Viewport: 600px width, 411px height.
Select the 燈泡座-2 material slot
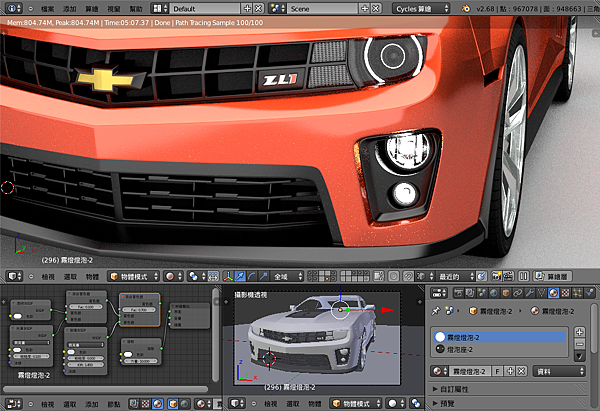[500, 349]
